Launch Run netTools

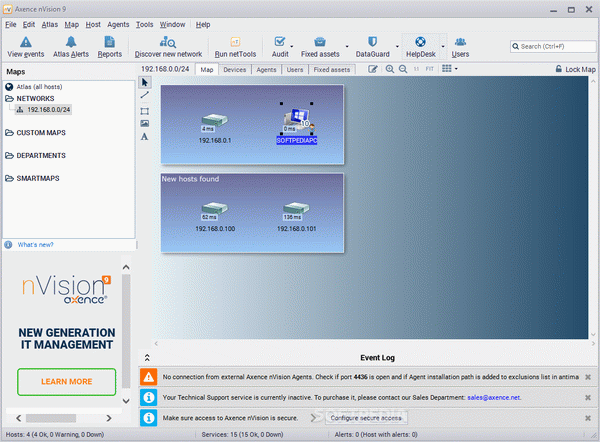[x=235, y=47]
